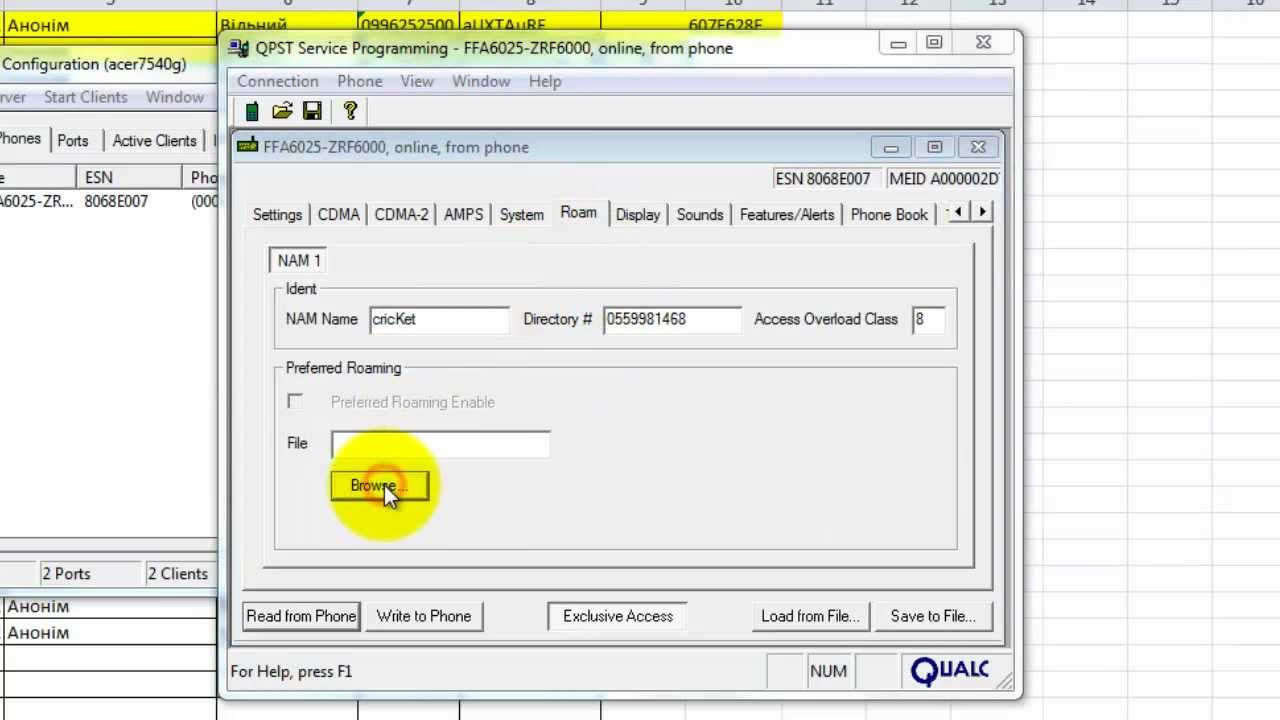
Task: Select the Roam tab
Action: click(x=578, y=213)
